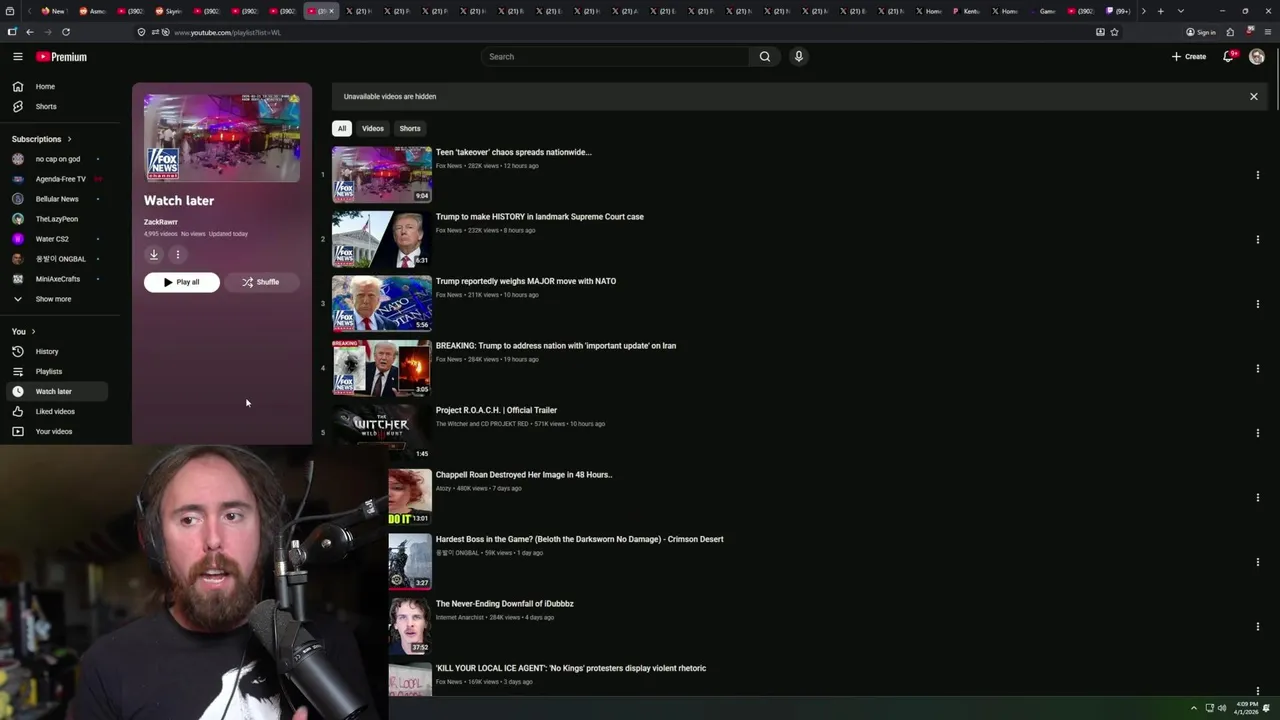Select the All filter chip
Image resolution: width=1280 pixels, height=720 pixels.
[342, 128]
